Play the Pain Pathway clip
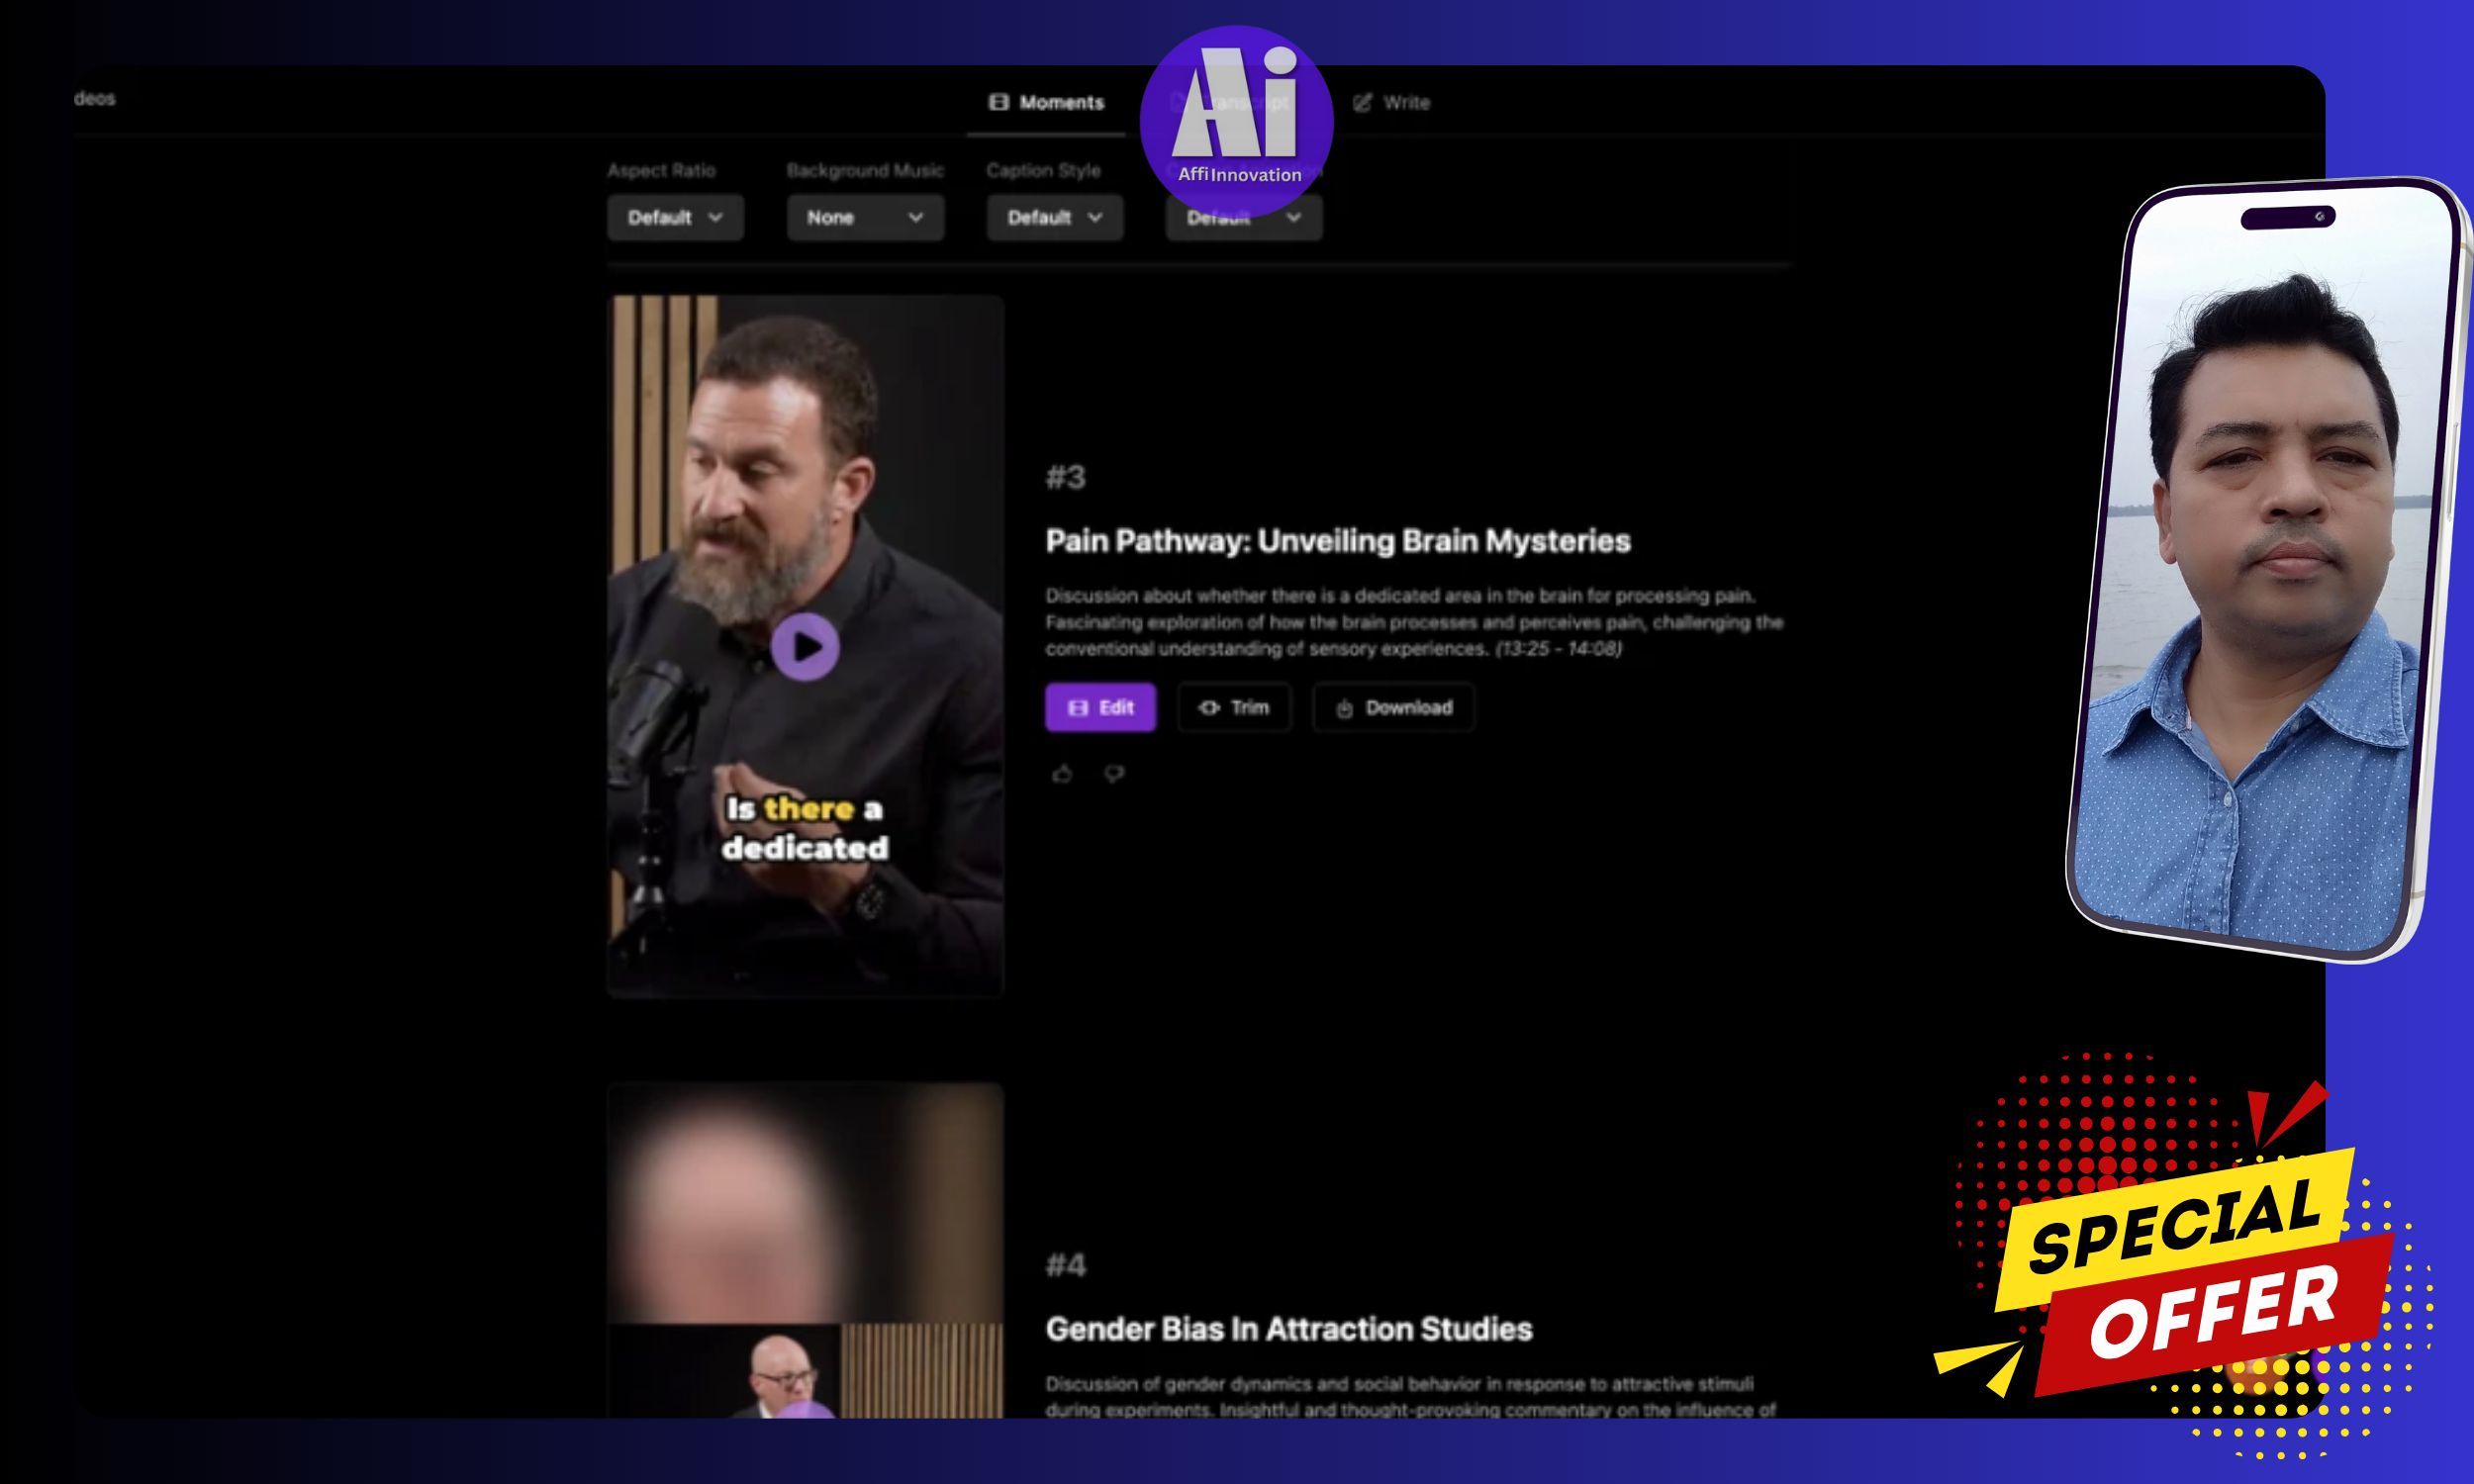 tap(805, 647)
